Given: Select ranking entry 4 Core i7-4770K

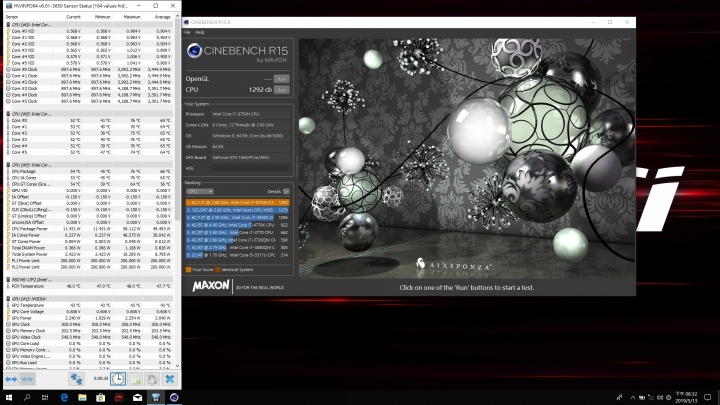Looking at the screenshot, I should (237, 225).
